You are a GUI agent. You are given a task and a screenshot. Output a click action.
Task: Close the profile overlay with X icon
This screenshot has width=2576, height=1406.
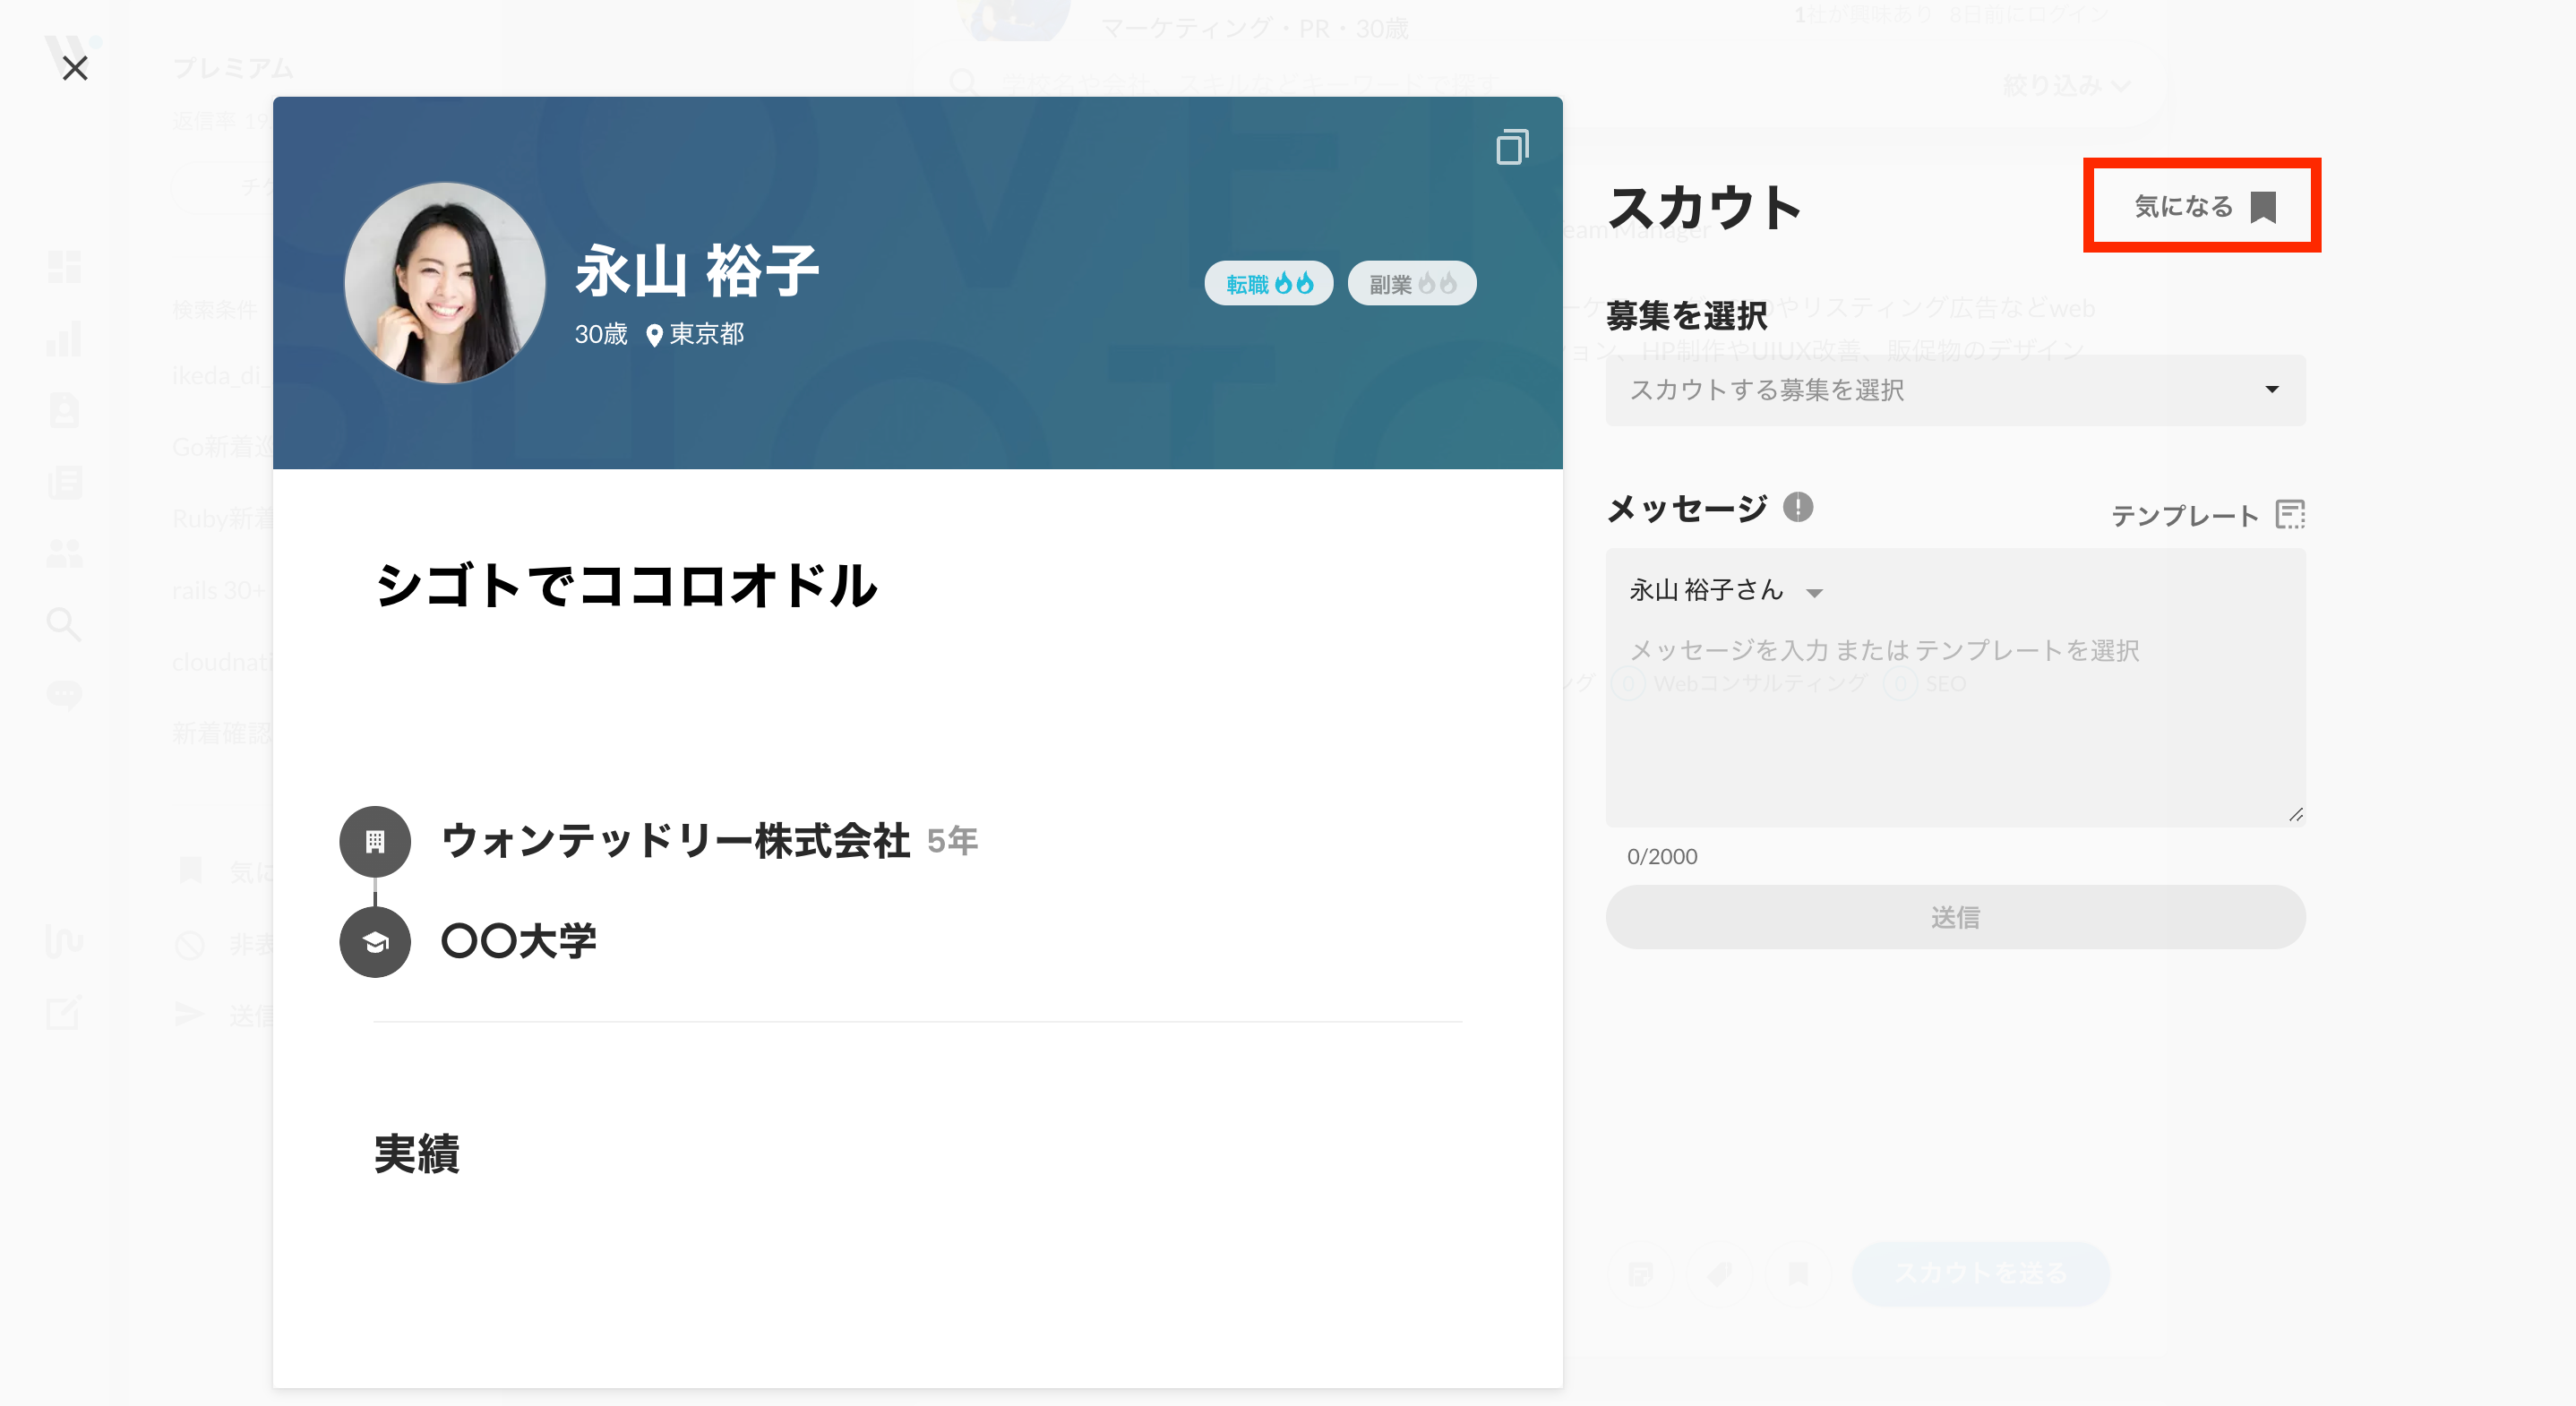click(x=75, y=68)
